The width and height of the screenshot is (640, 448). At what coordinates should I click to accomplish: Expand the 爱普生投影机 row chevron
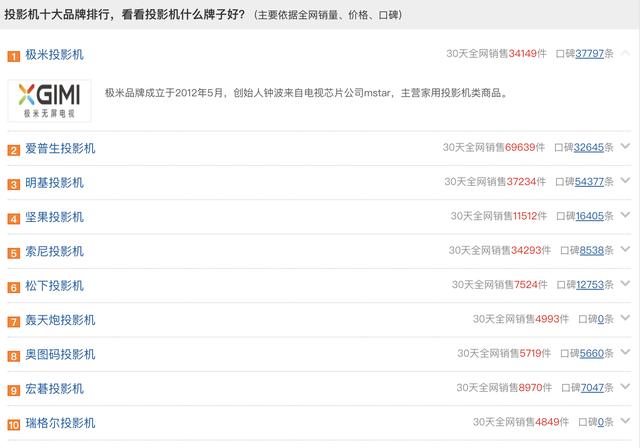tap(625, 146)
